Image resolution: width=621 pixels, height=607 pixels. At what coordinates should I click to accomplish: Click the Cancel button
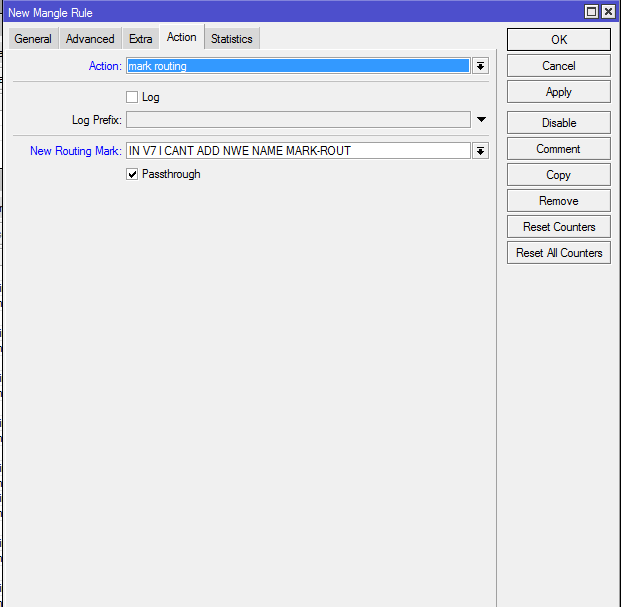(x=559, y=66)
